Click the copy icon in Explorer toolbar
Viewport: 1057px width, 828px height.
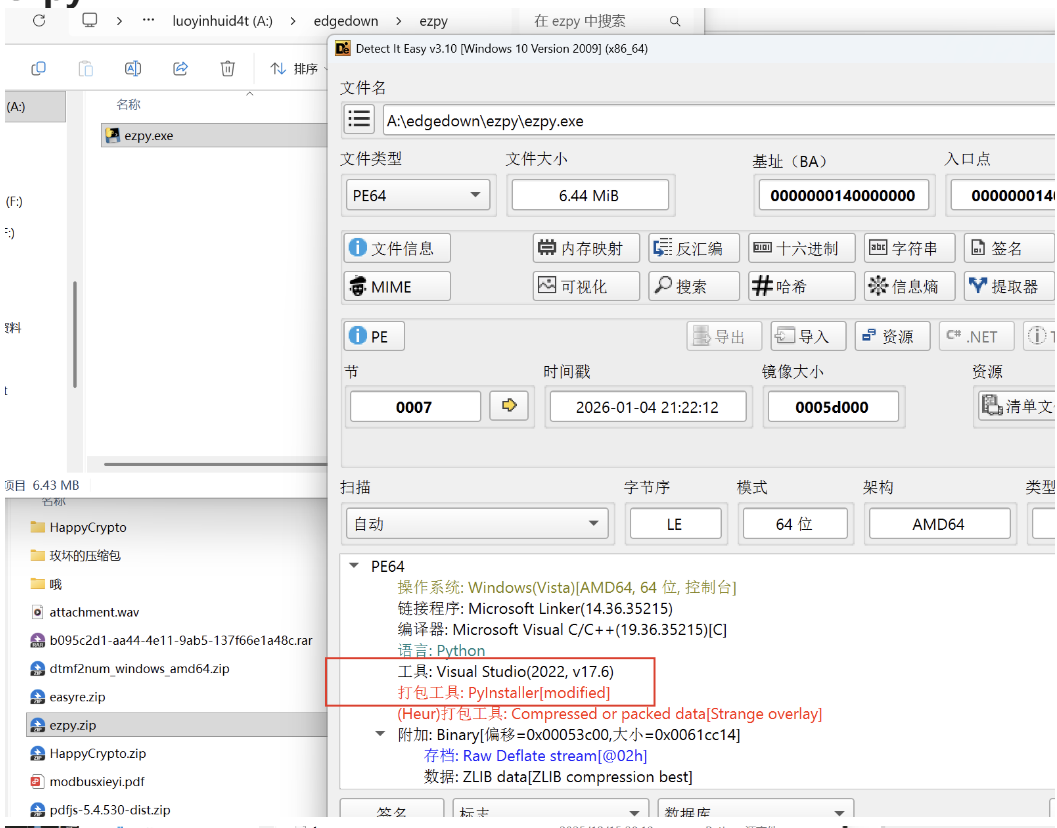(39, 68)
